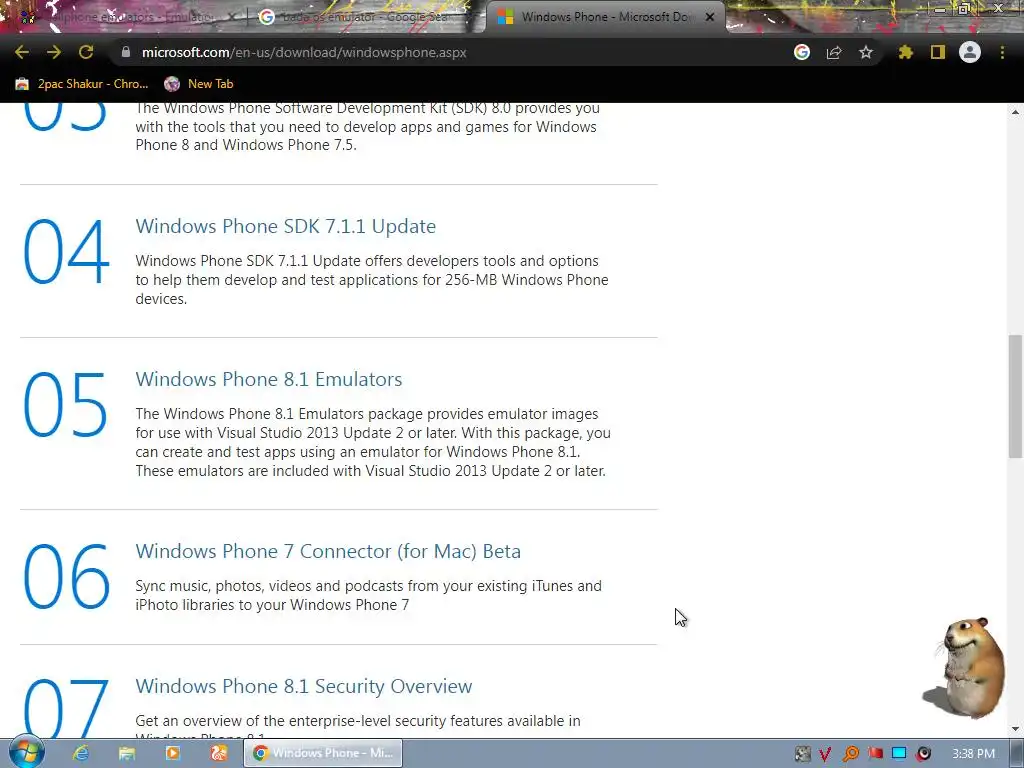Open Windows Phone 7 Connector (for Mac) Beta

pyautogui.click(x=328, y=551)
